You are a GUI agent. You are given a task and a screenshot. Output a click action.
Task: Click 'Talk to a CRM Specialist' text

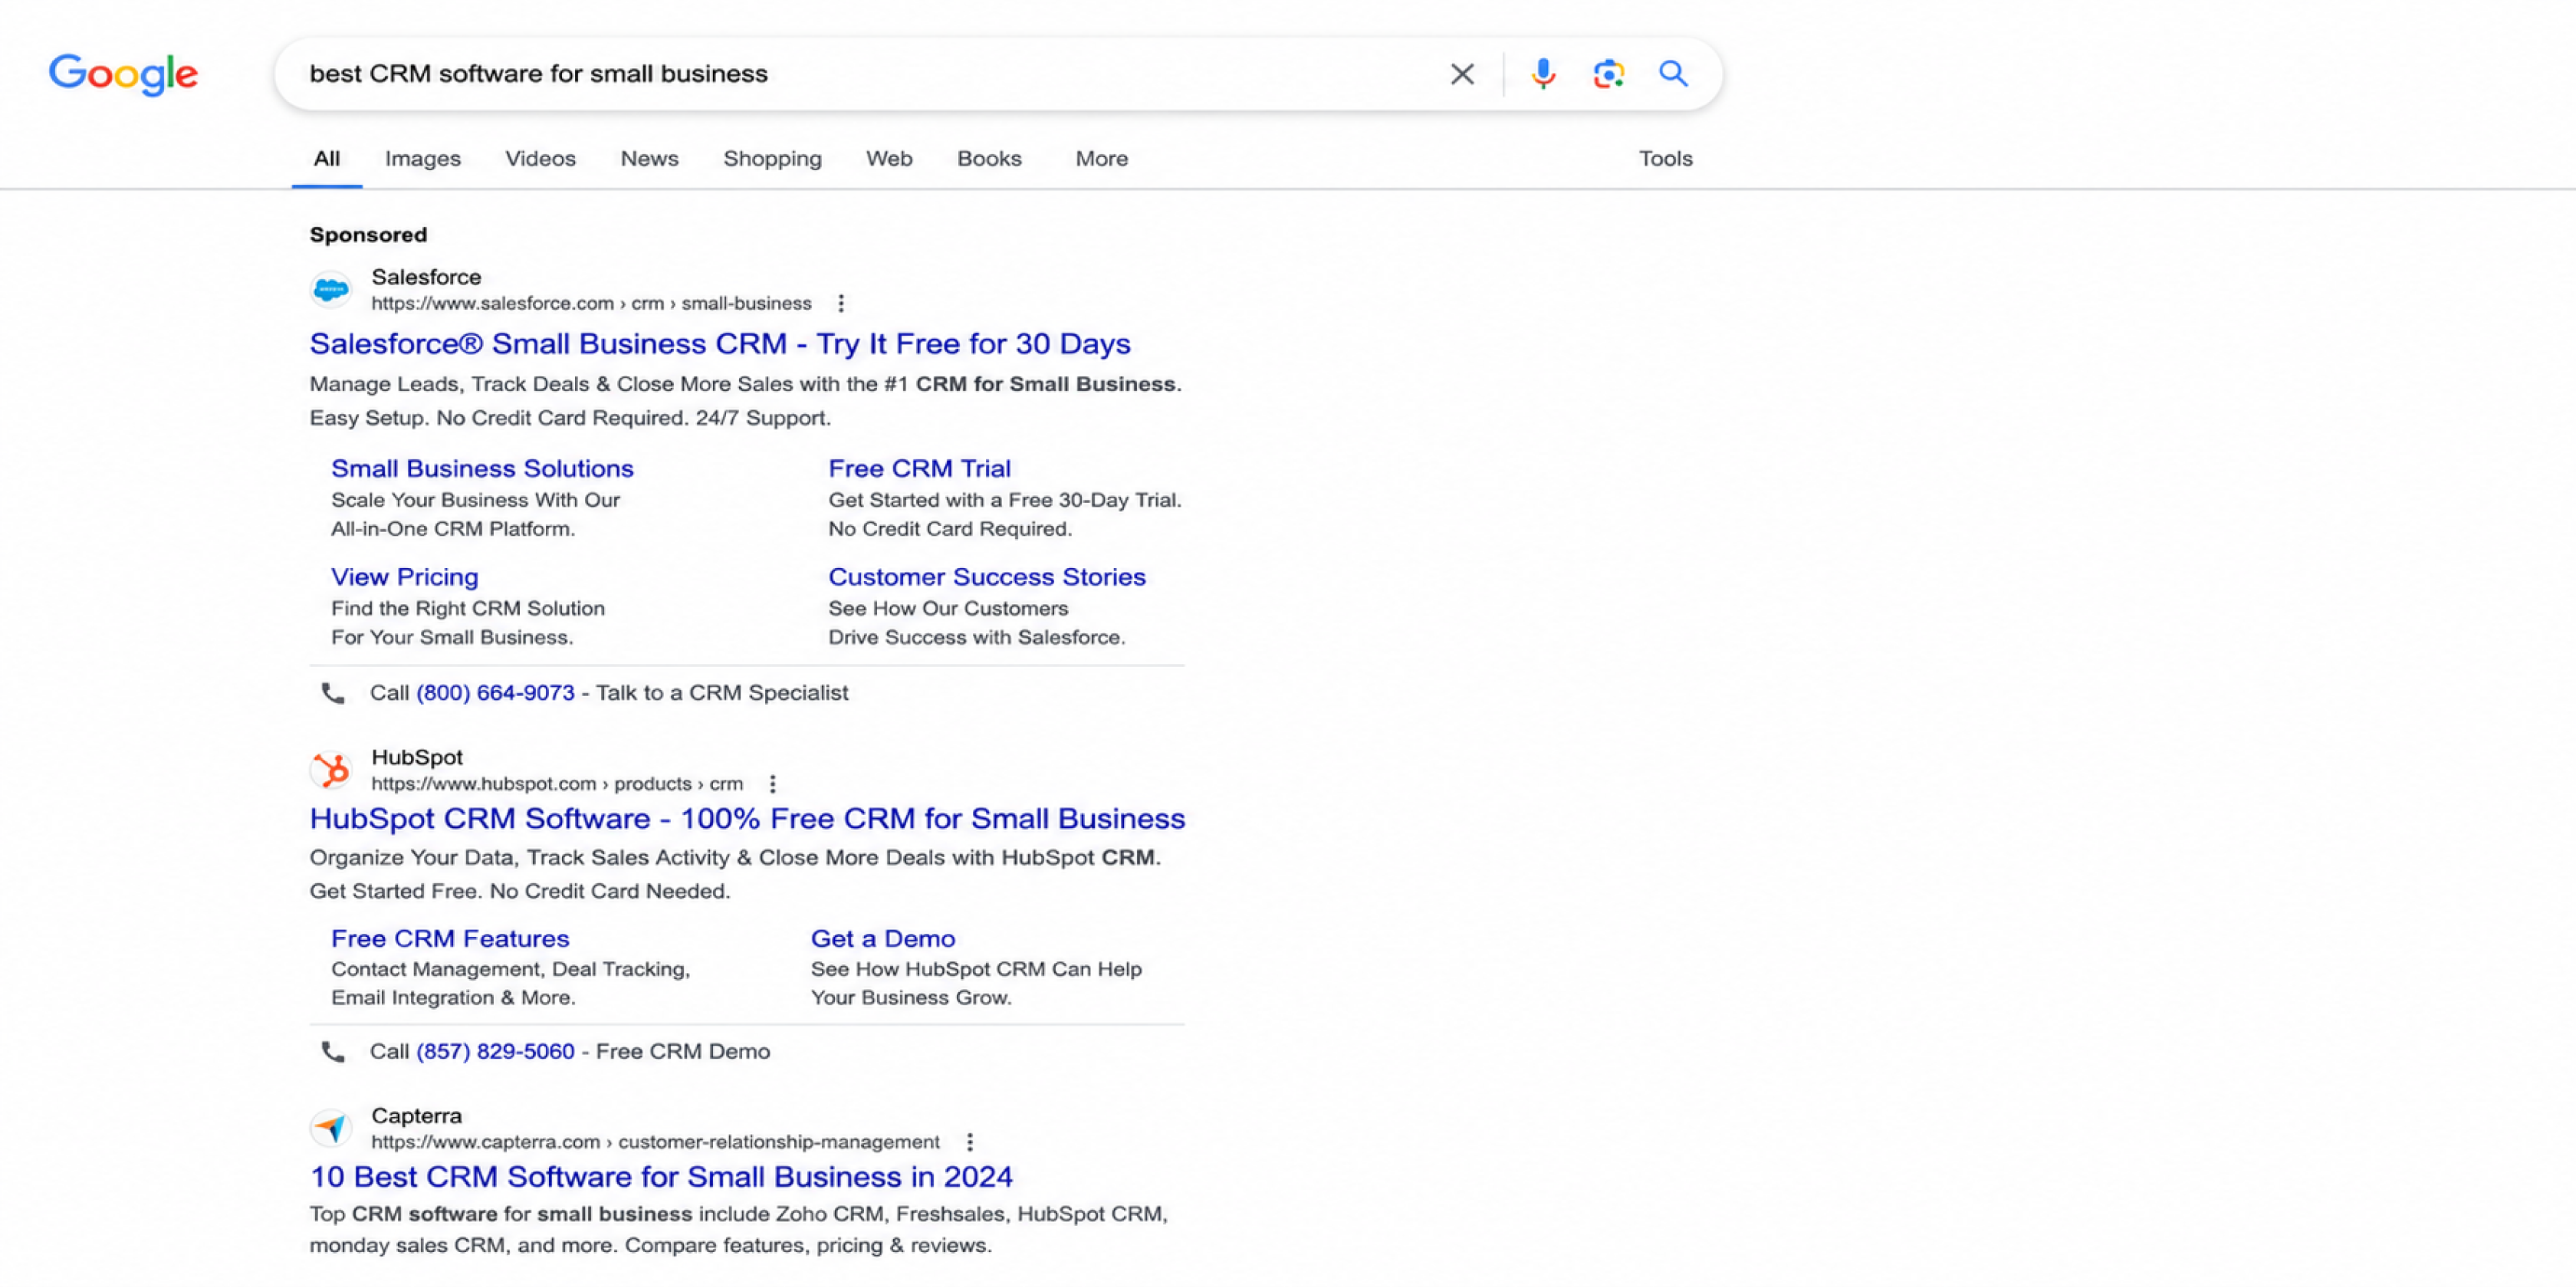point(722,693)
